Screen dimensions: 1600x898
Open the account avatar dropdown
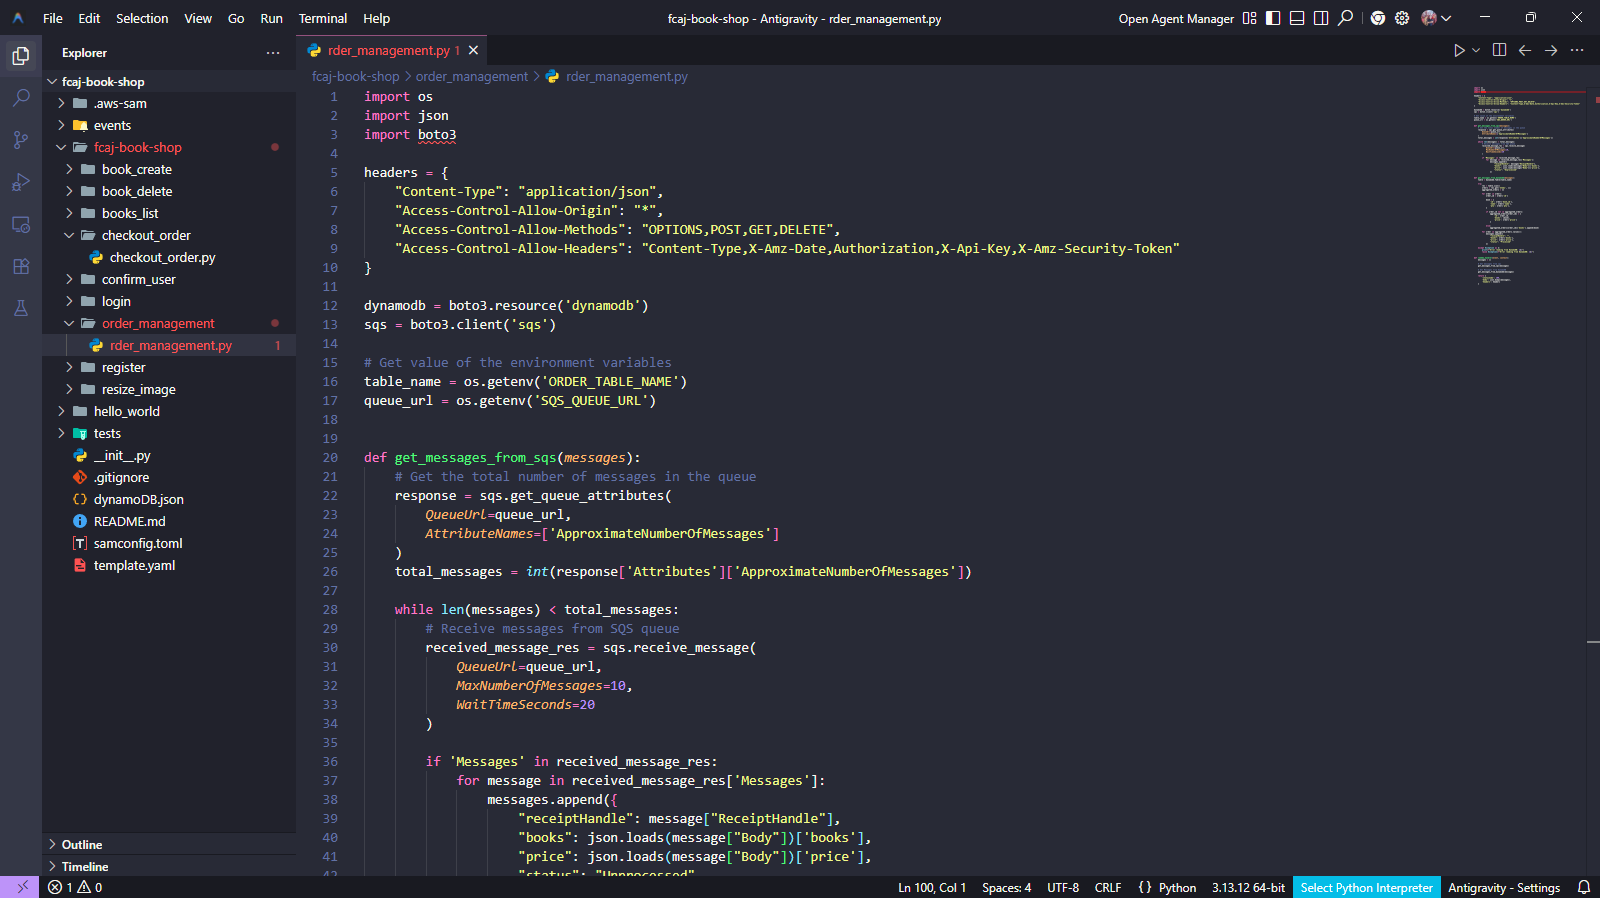click(1436, 18)
